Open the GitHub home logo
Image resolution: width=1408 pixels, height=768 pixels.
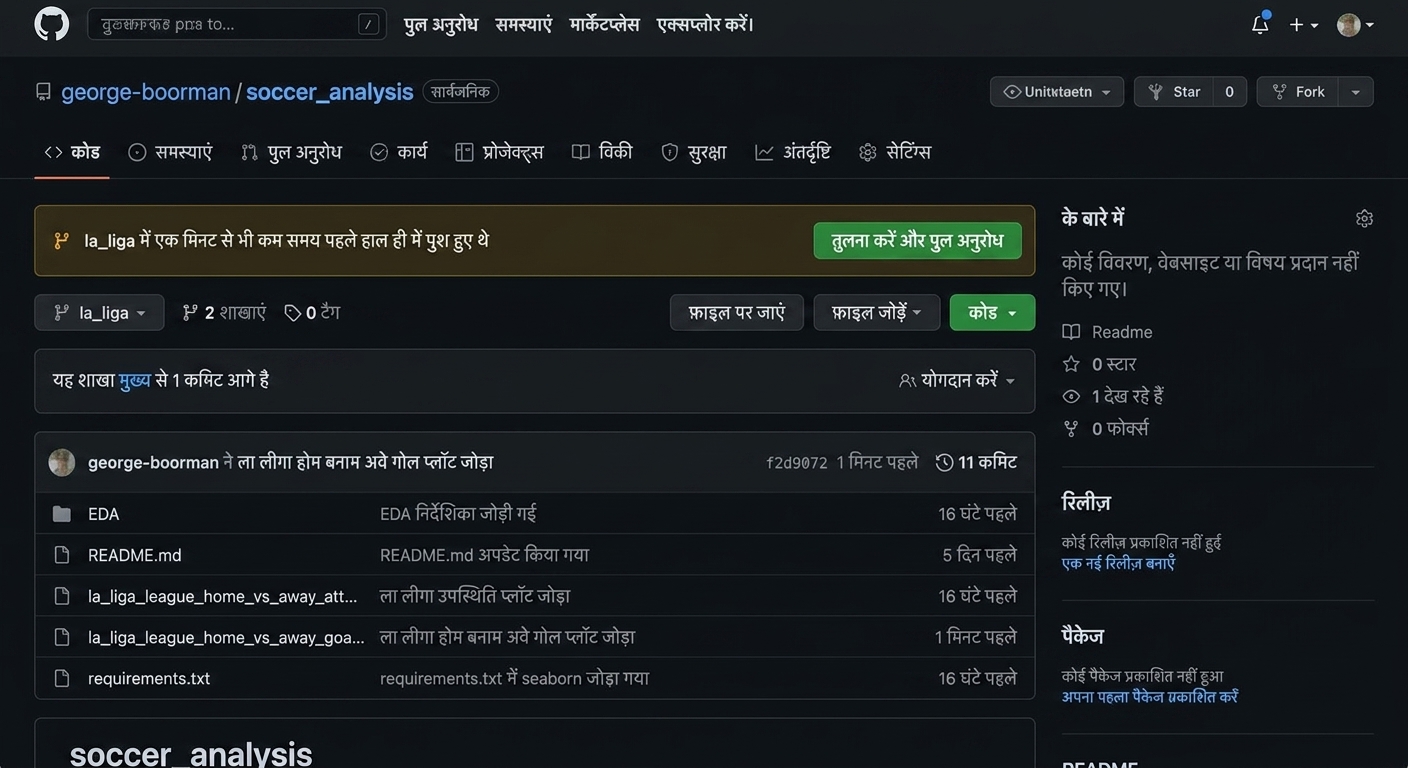pyautogui.click(x=52, y=24)
